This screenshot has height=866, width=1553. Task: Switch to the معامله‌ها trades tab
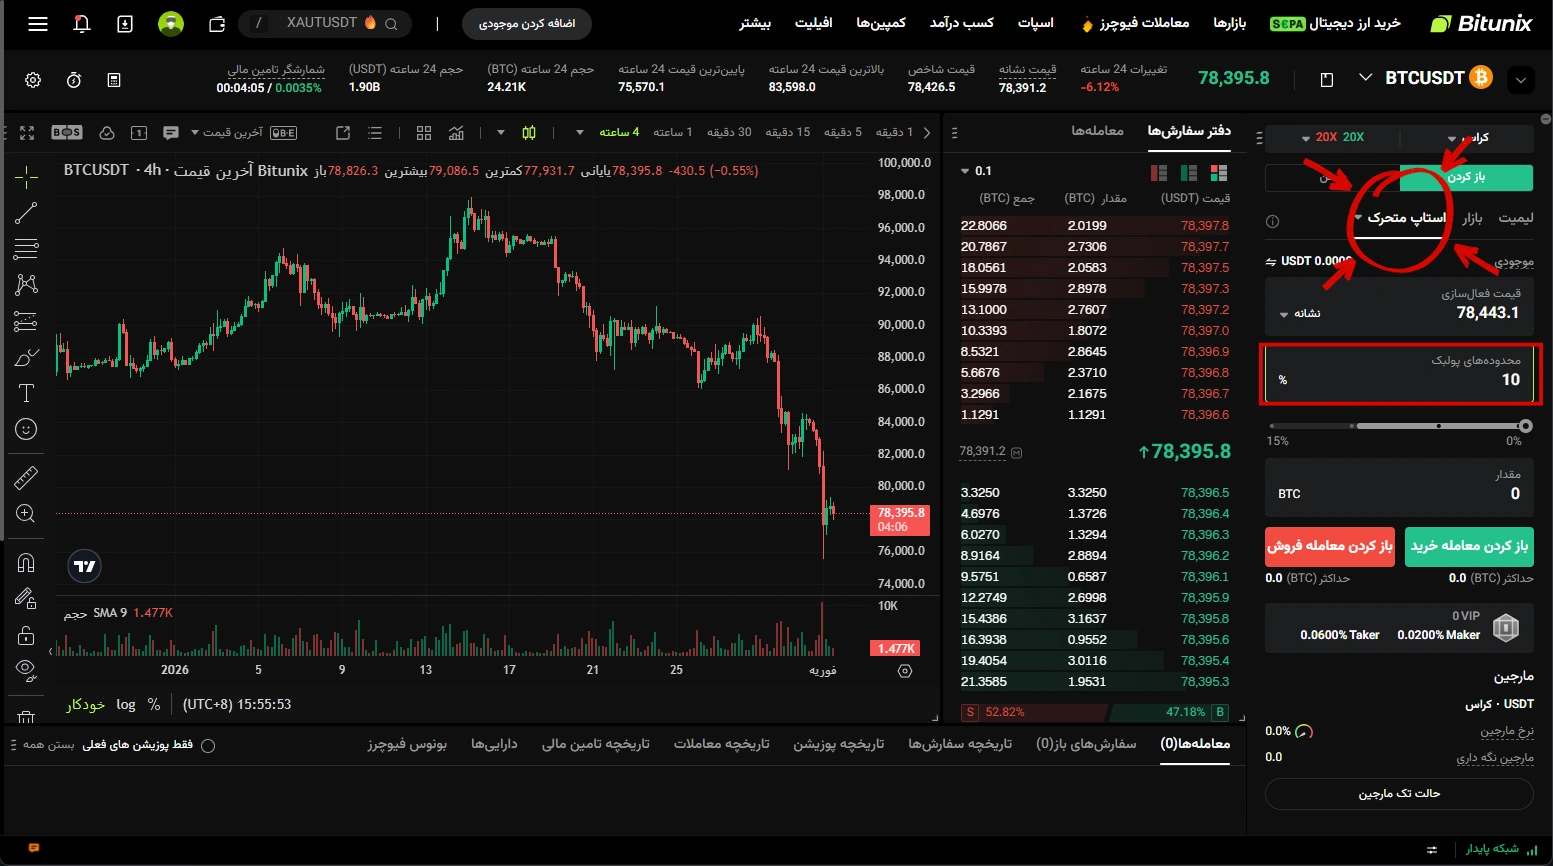click(x=1097, y=131)
